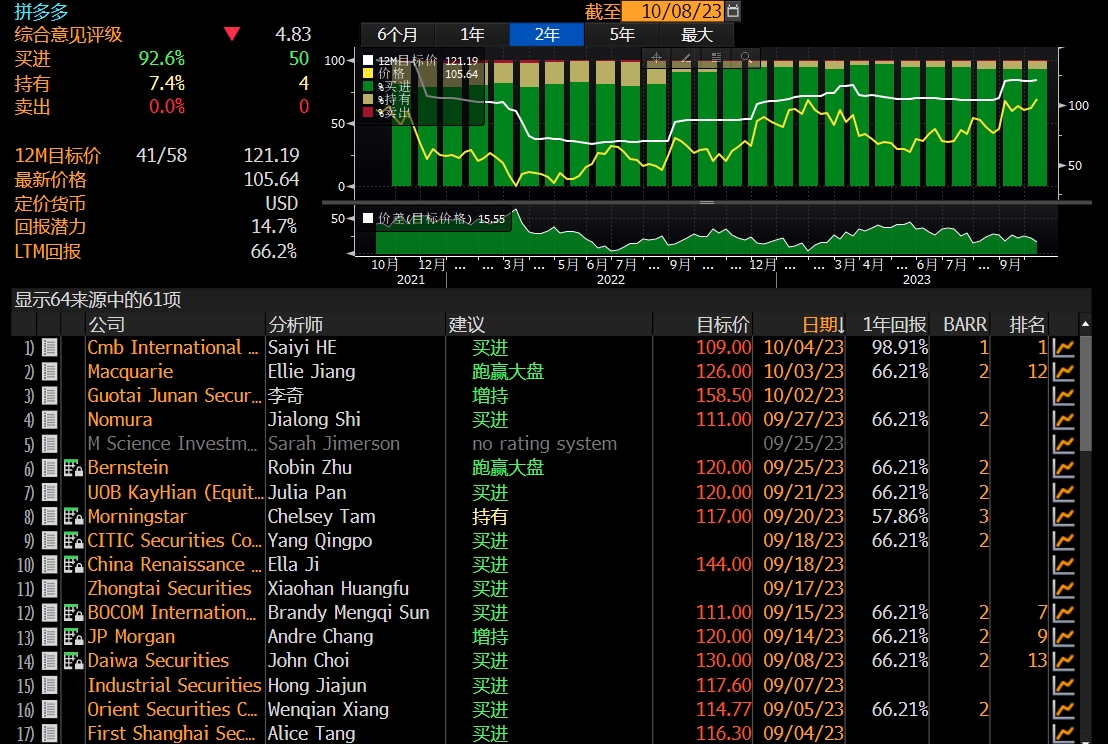Switch the chart to the 最大 range

697,35
